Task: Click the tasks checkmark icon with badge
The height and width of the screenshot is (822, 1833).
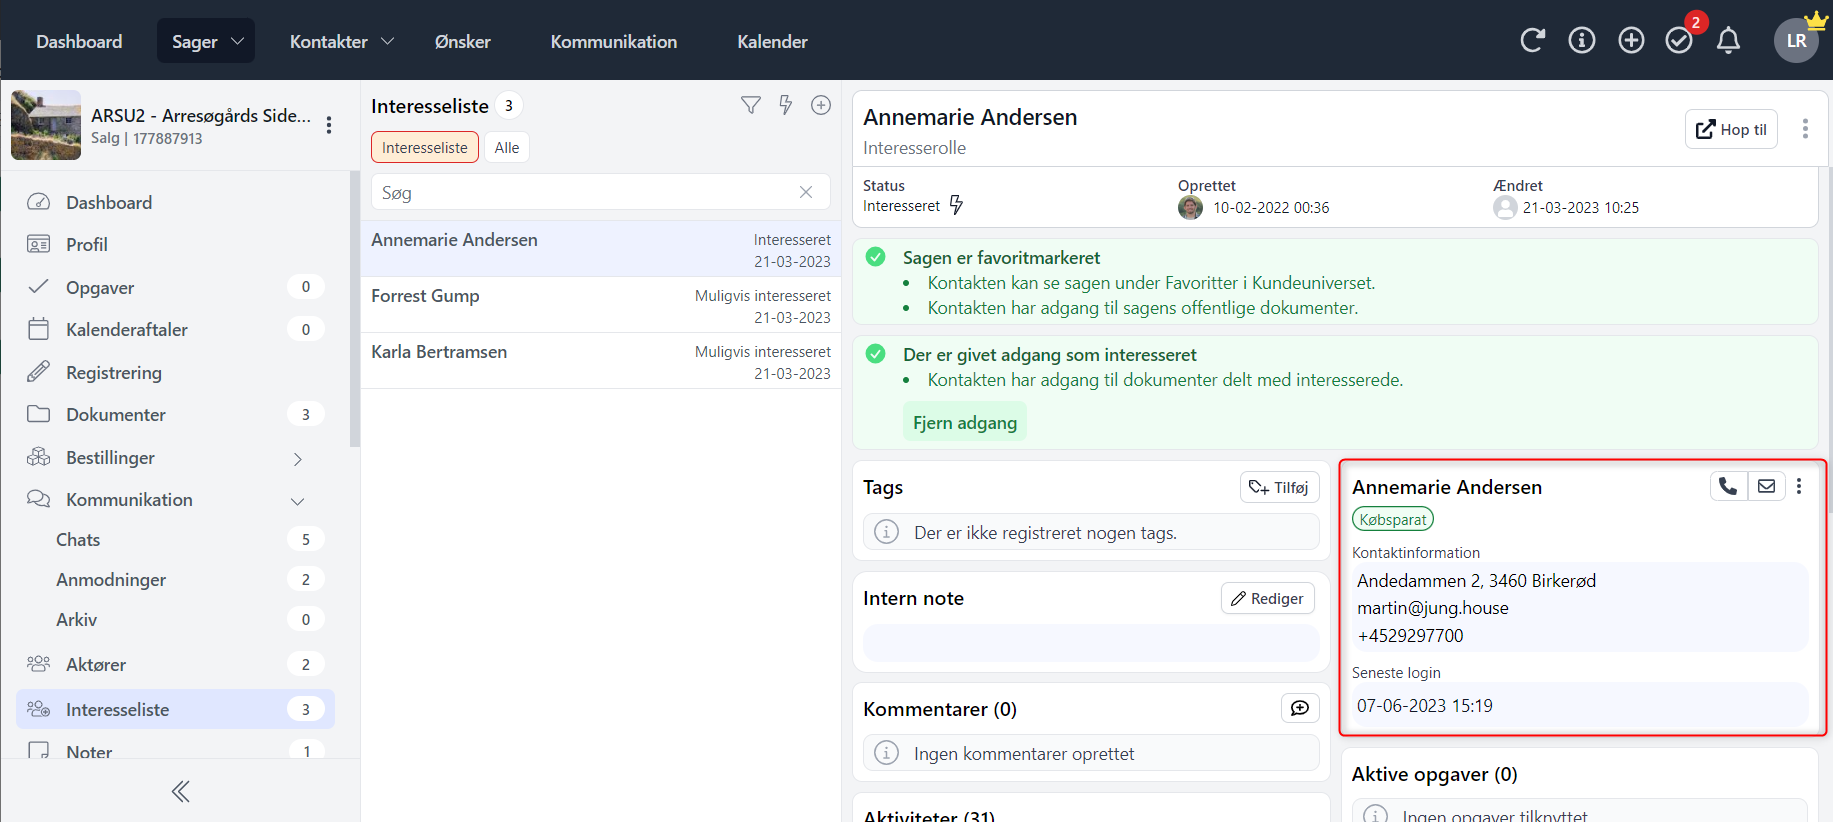Action: click(1679, 40)
